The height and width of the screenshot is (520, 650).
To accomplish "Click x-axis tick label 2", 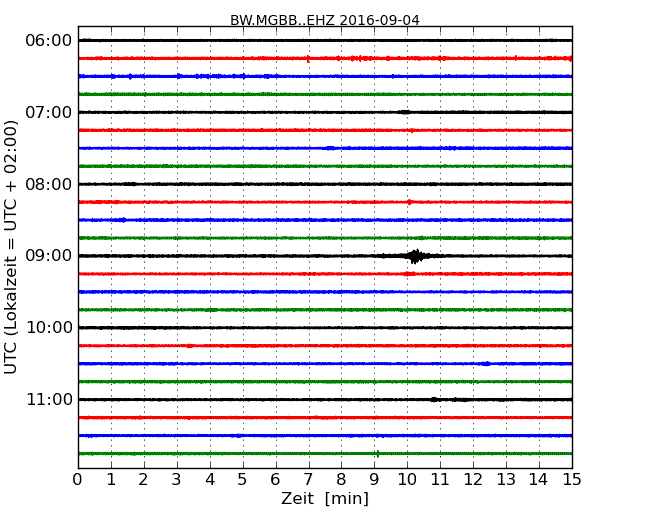I will [143, 480].
